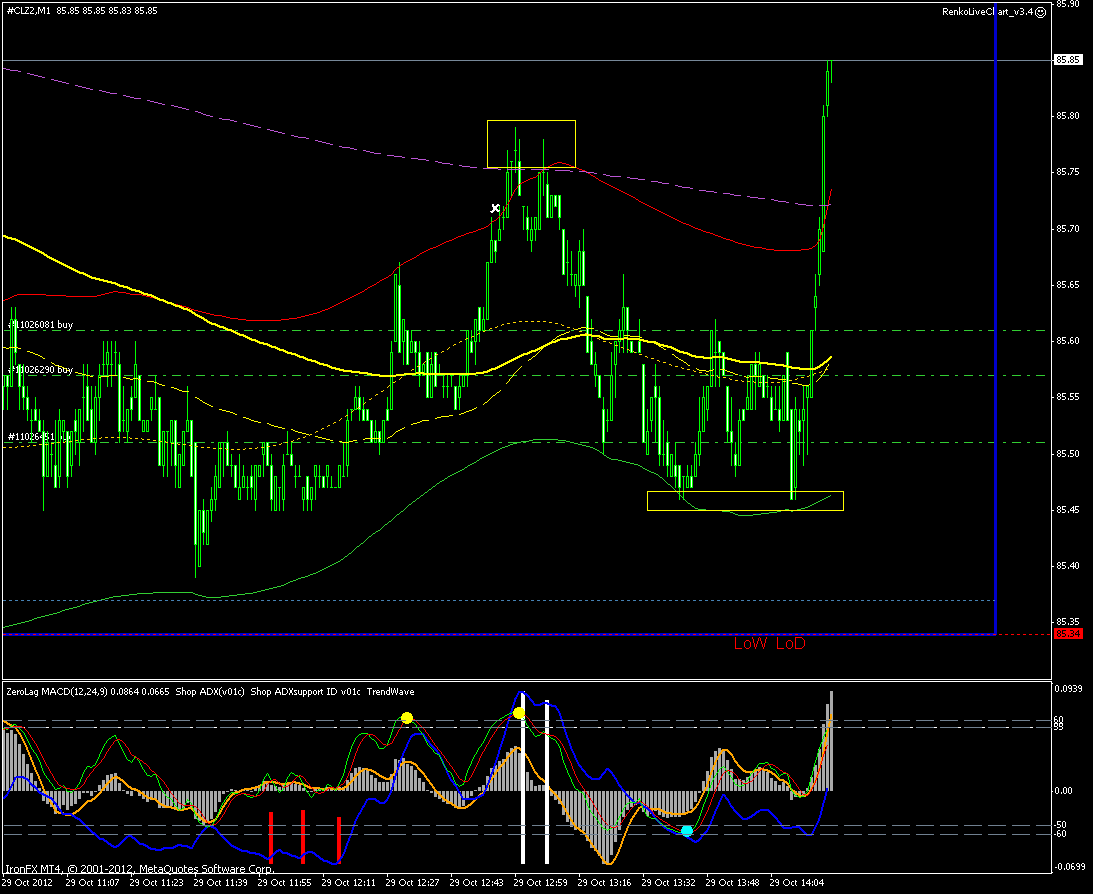Click the 0.00 indicator scale value

pos(1063,791)
